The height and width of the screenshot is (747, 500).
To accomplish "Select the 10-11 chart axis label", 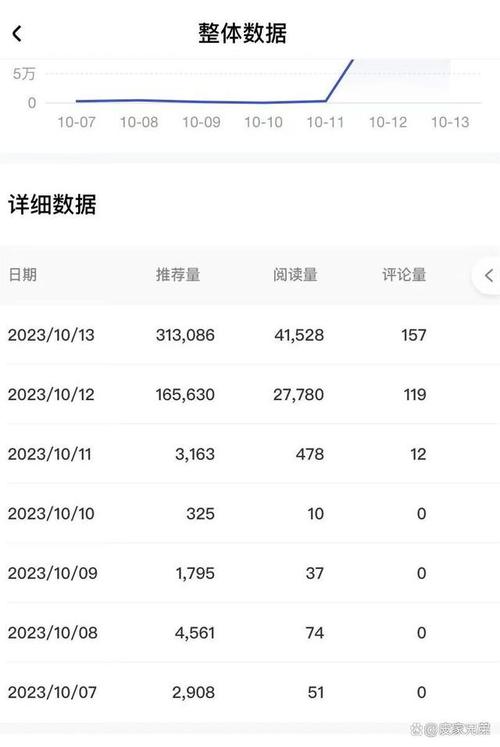I will coord(325,122).
